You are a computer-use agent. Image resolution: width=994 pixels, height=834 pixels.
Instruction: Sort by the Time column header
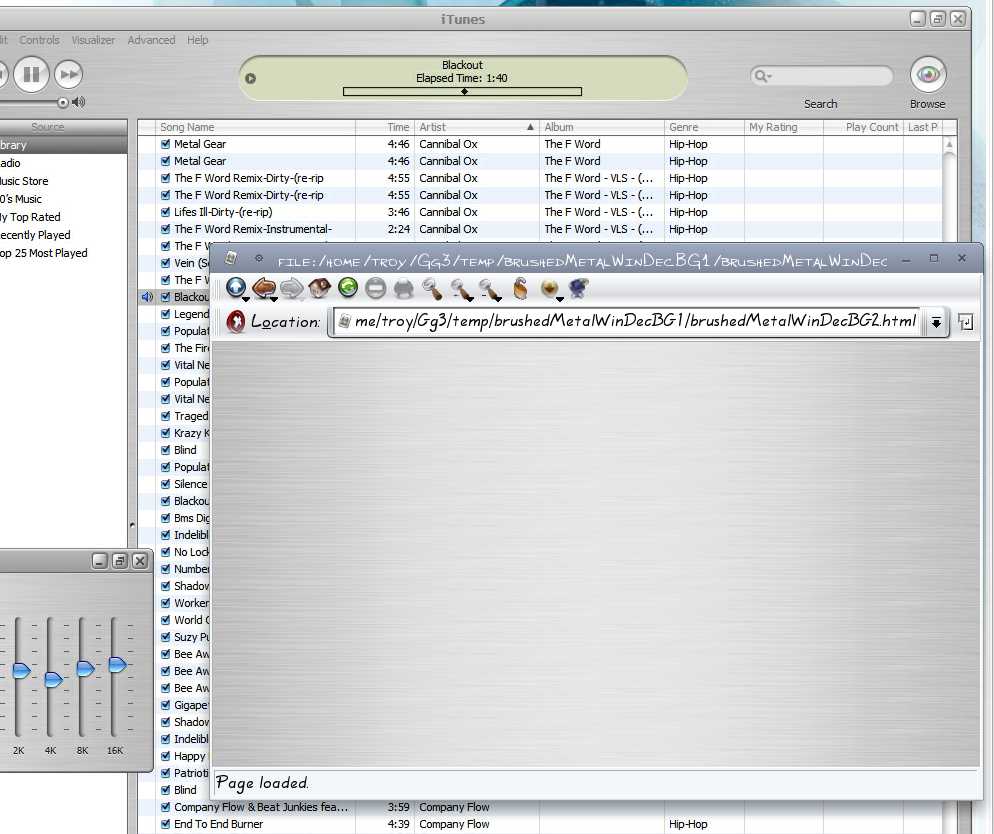pos(385,127)
